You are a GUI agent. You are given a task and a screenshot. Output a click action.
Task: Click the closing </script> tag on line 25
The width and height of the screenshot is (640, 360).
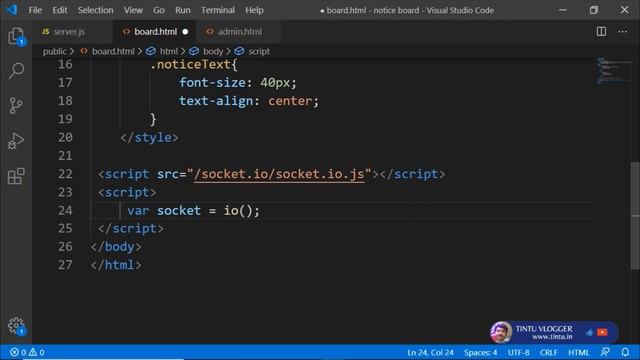coord(131,229)
